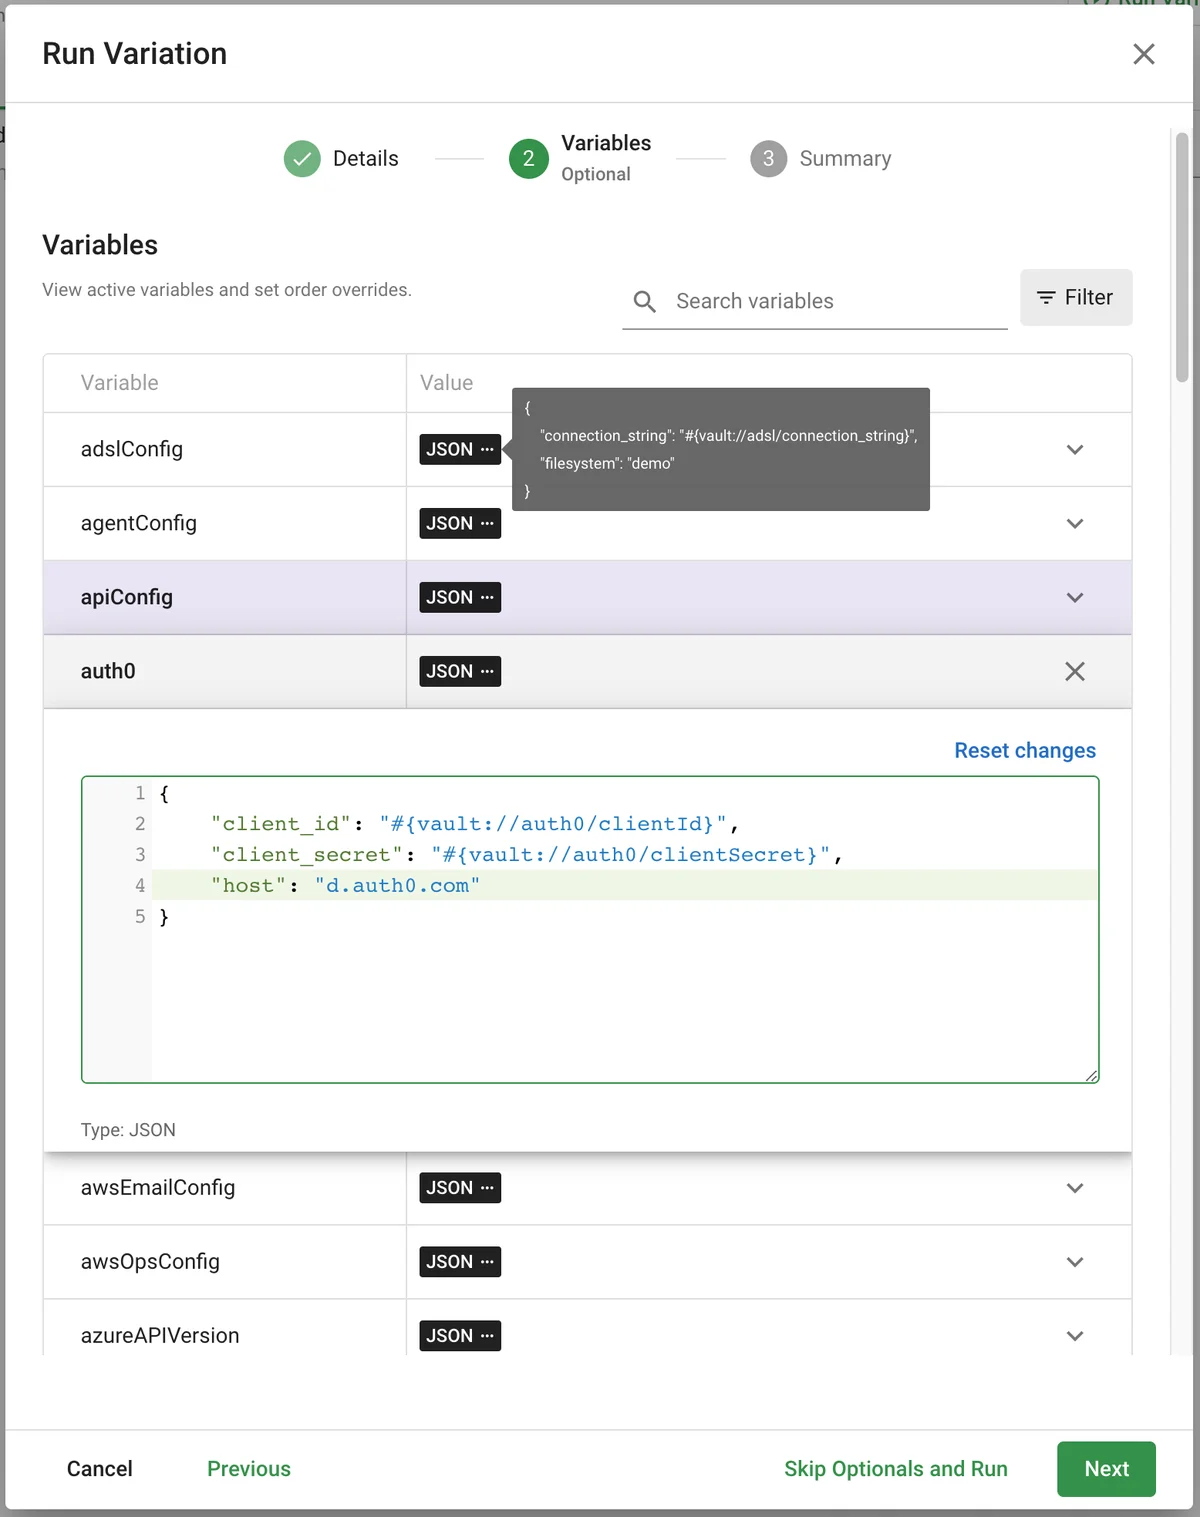The image size is (1200, 1517).
Task: Collapse the auth0 value editor
Action: click(x=1075, y=671)
